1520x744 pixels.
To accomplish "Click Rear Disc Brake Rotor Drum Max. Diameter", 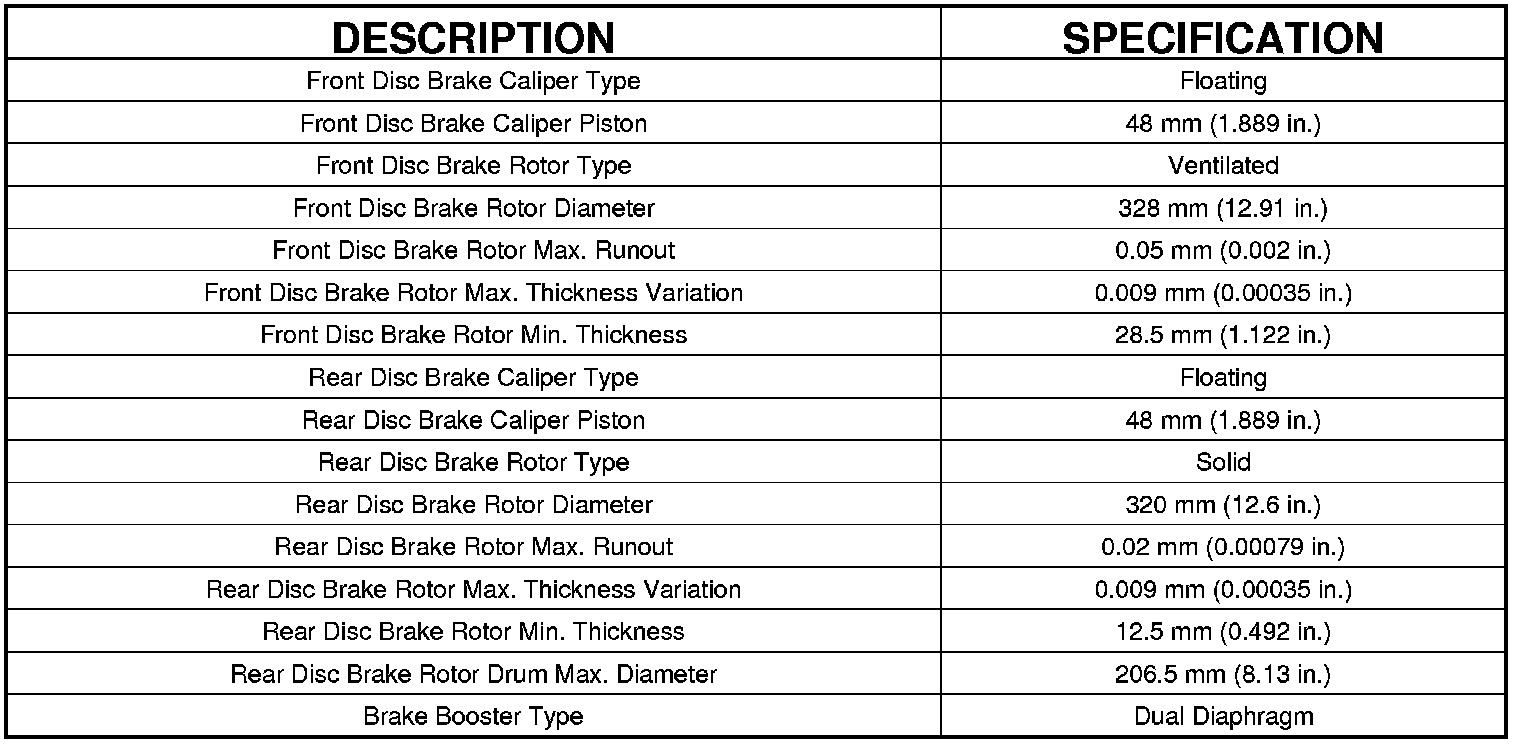I will point(473,674).
